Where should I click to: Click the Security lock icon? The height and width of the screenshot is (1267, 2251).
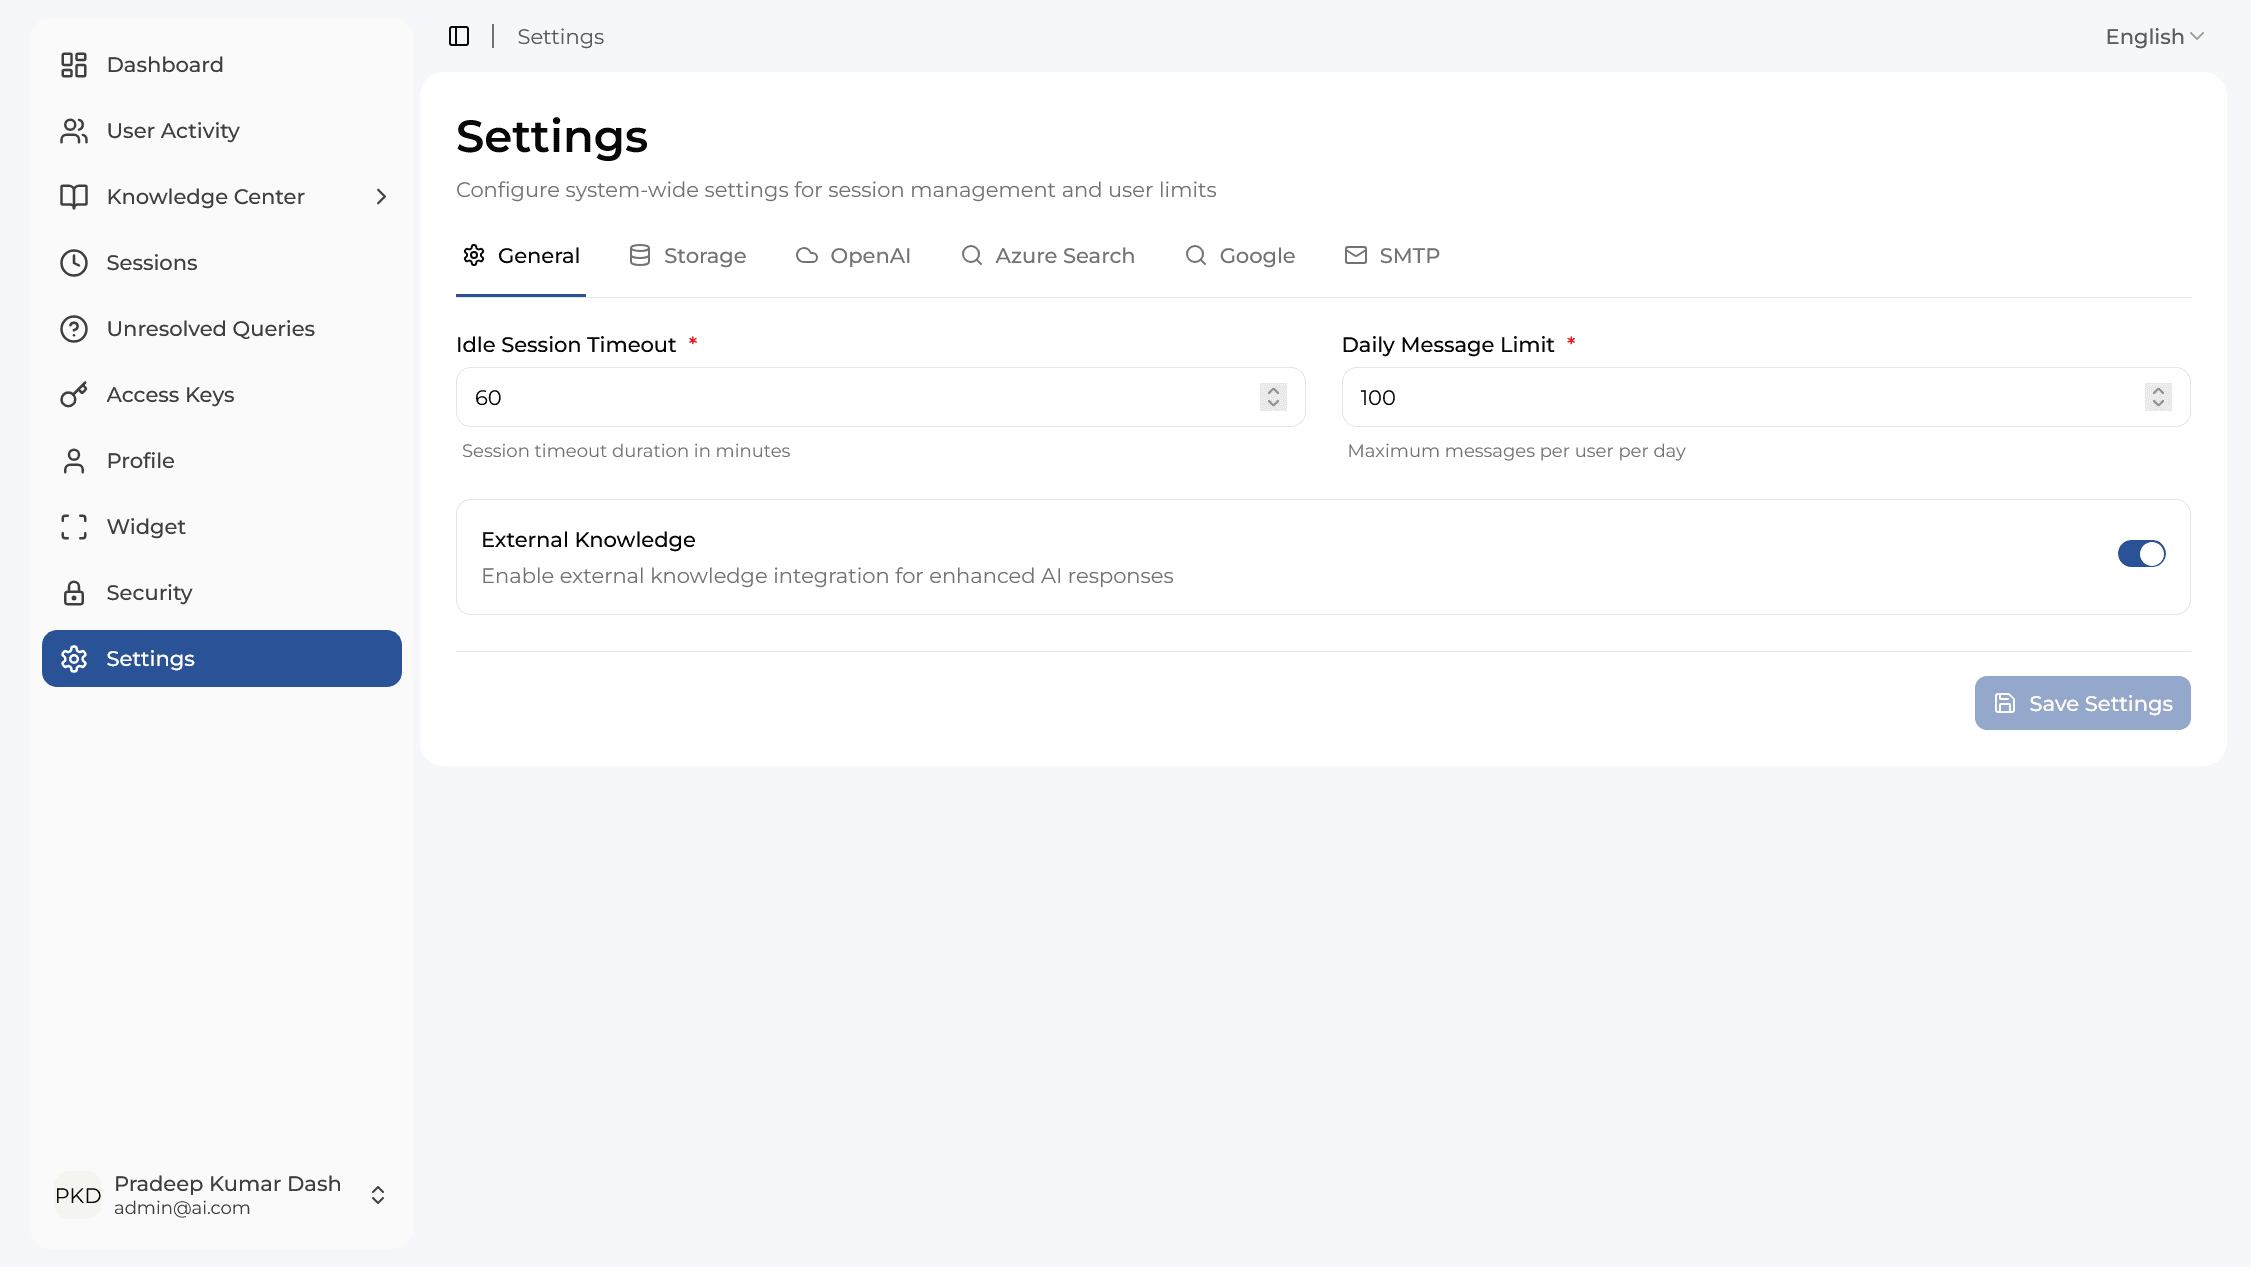[x=74, y=593]
